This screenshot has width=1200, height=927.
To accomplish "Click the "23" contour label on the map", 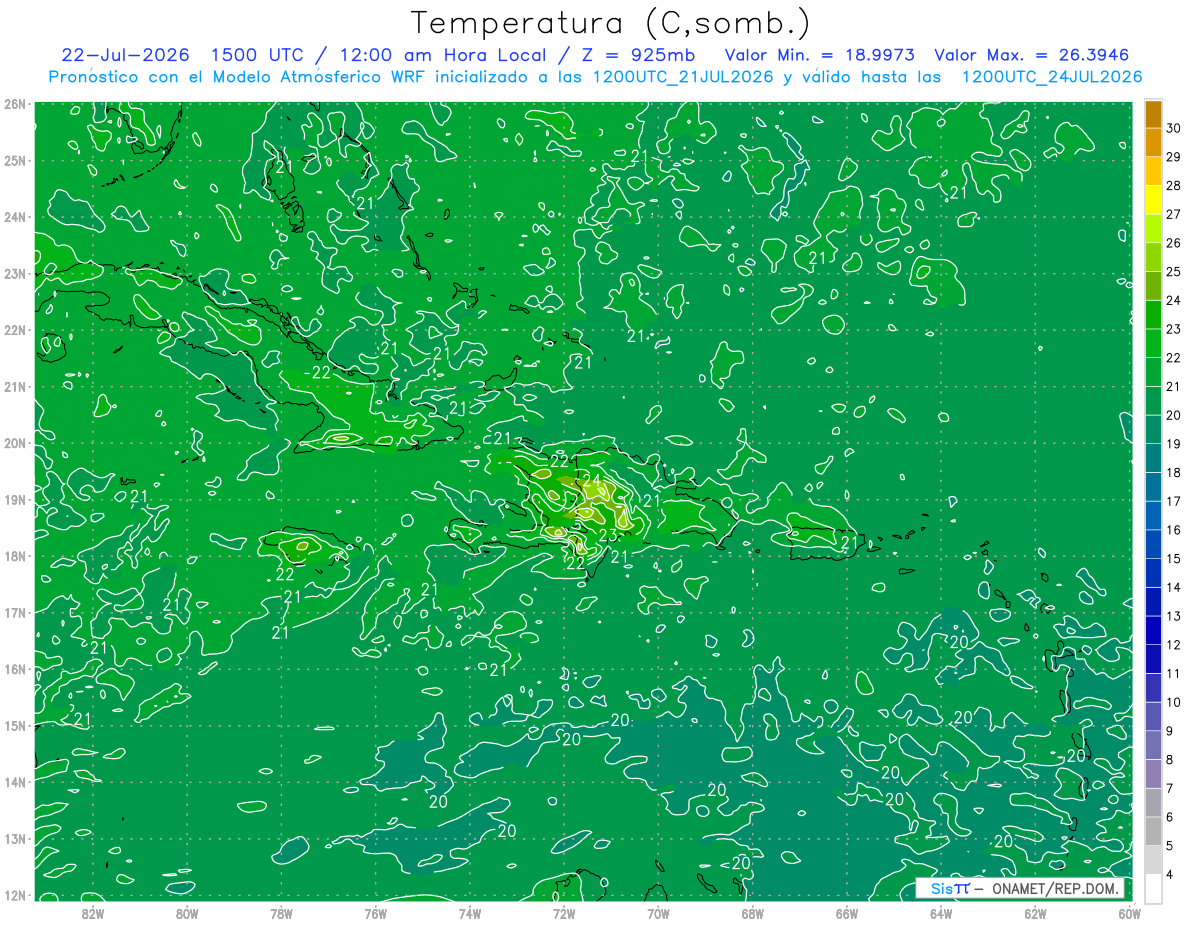I will [x=607, y=537].
